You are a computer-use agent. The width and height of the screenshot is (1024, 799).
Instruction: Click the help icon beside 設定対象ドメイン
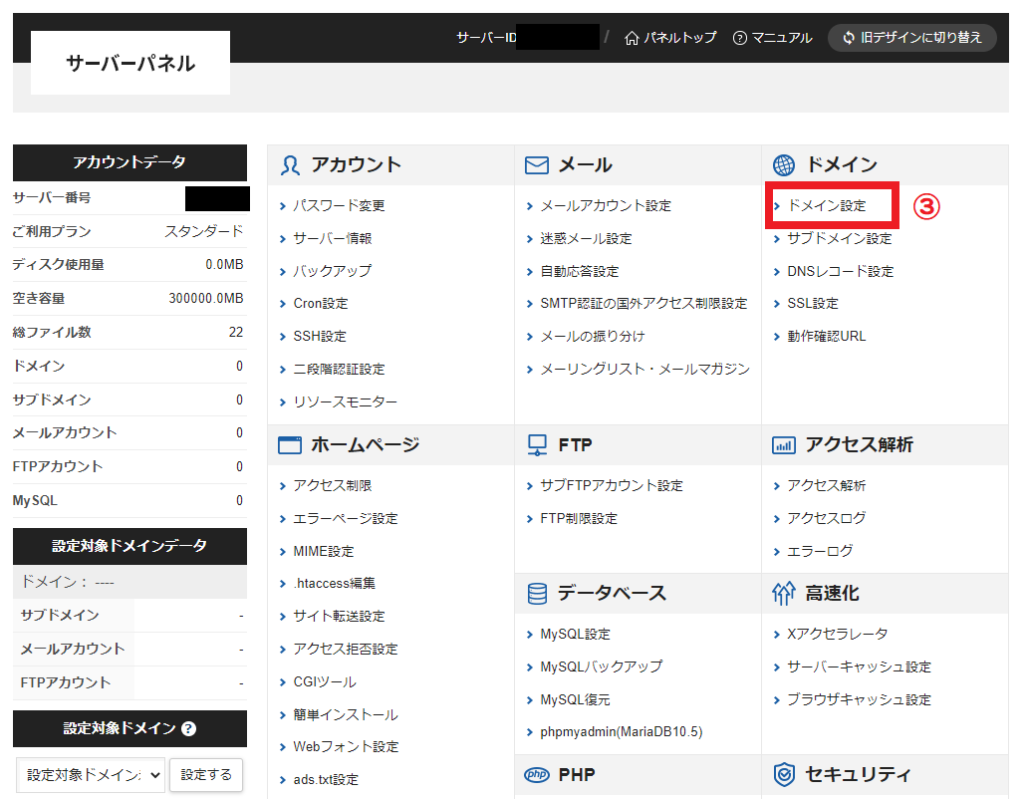[188, 729]
